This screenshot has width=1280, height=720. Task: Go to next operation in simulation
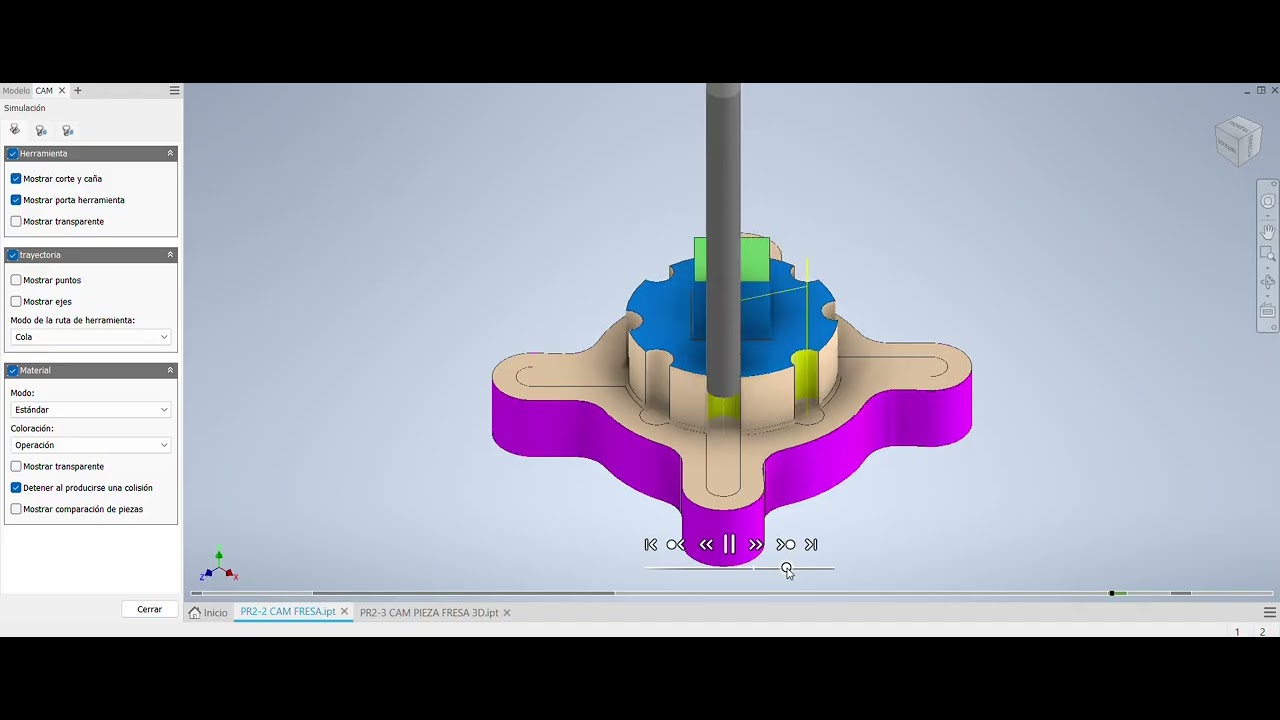pos(786,544)
